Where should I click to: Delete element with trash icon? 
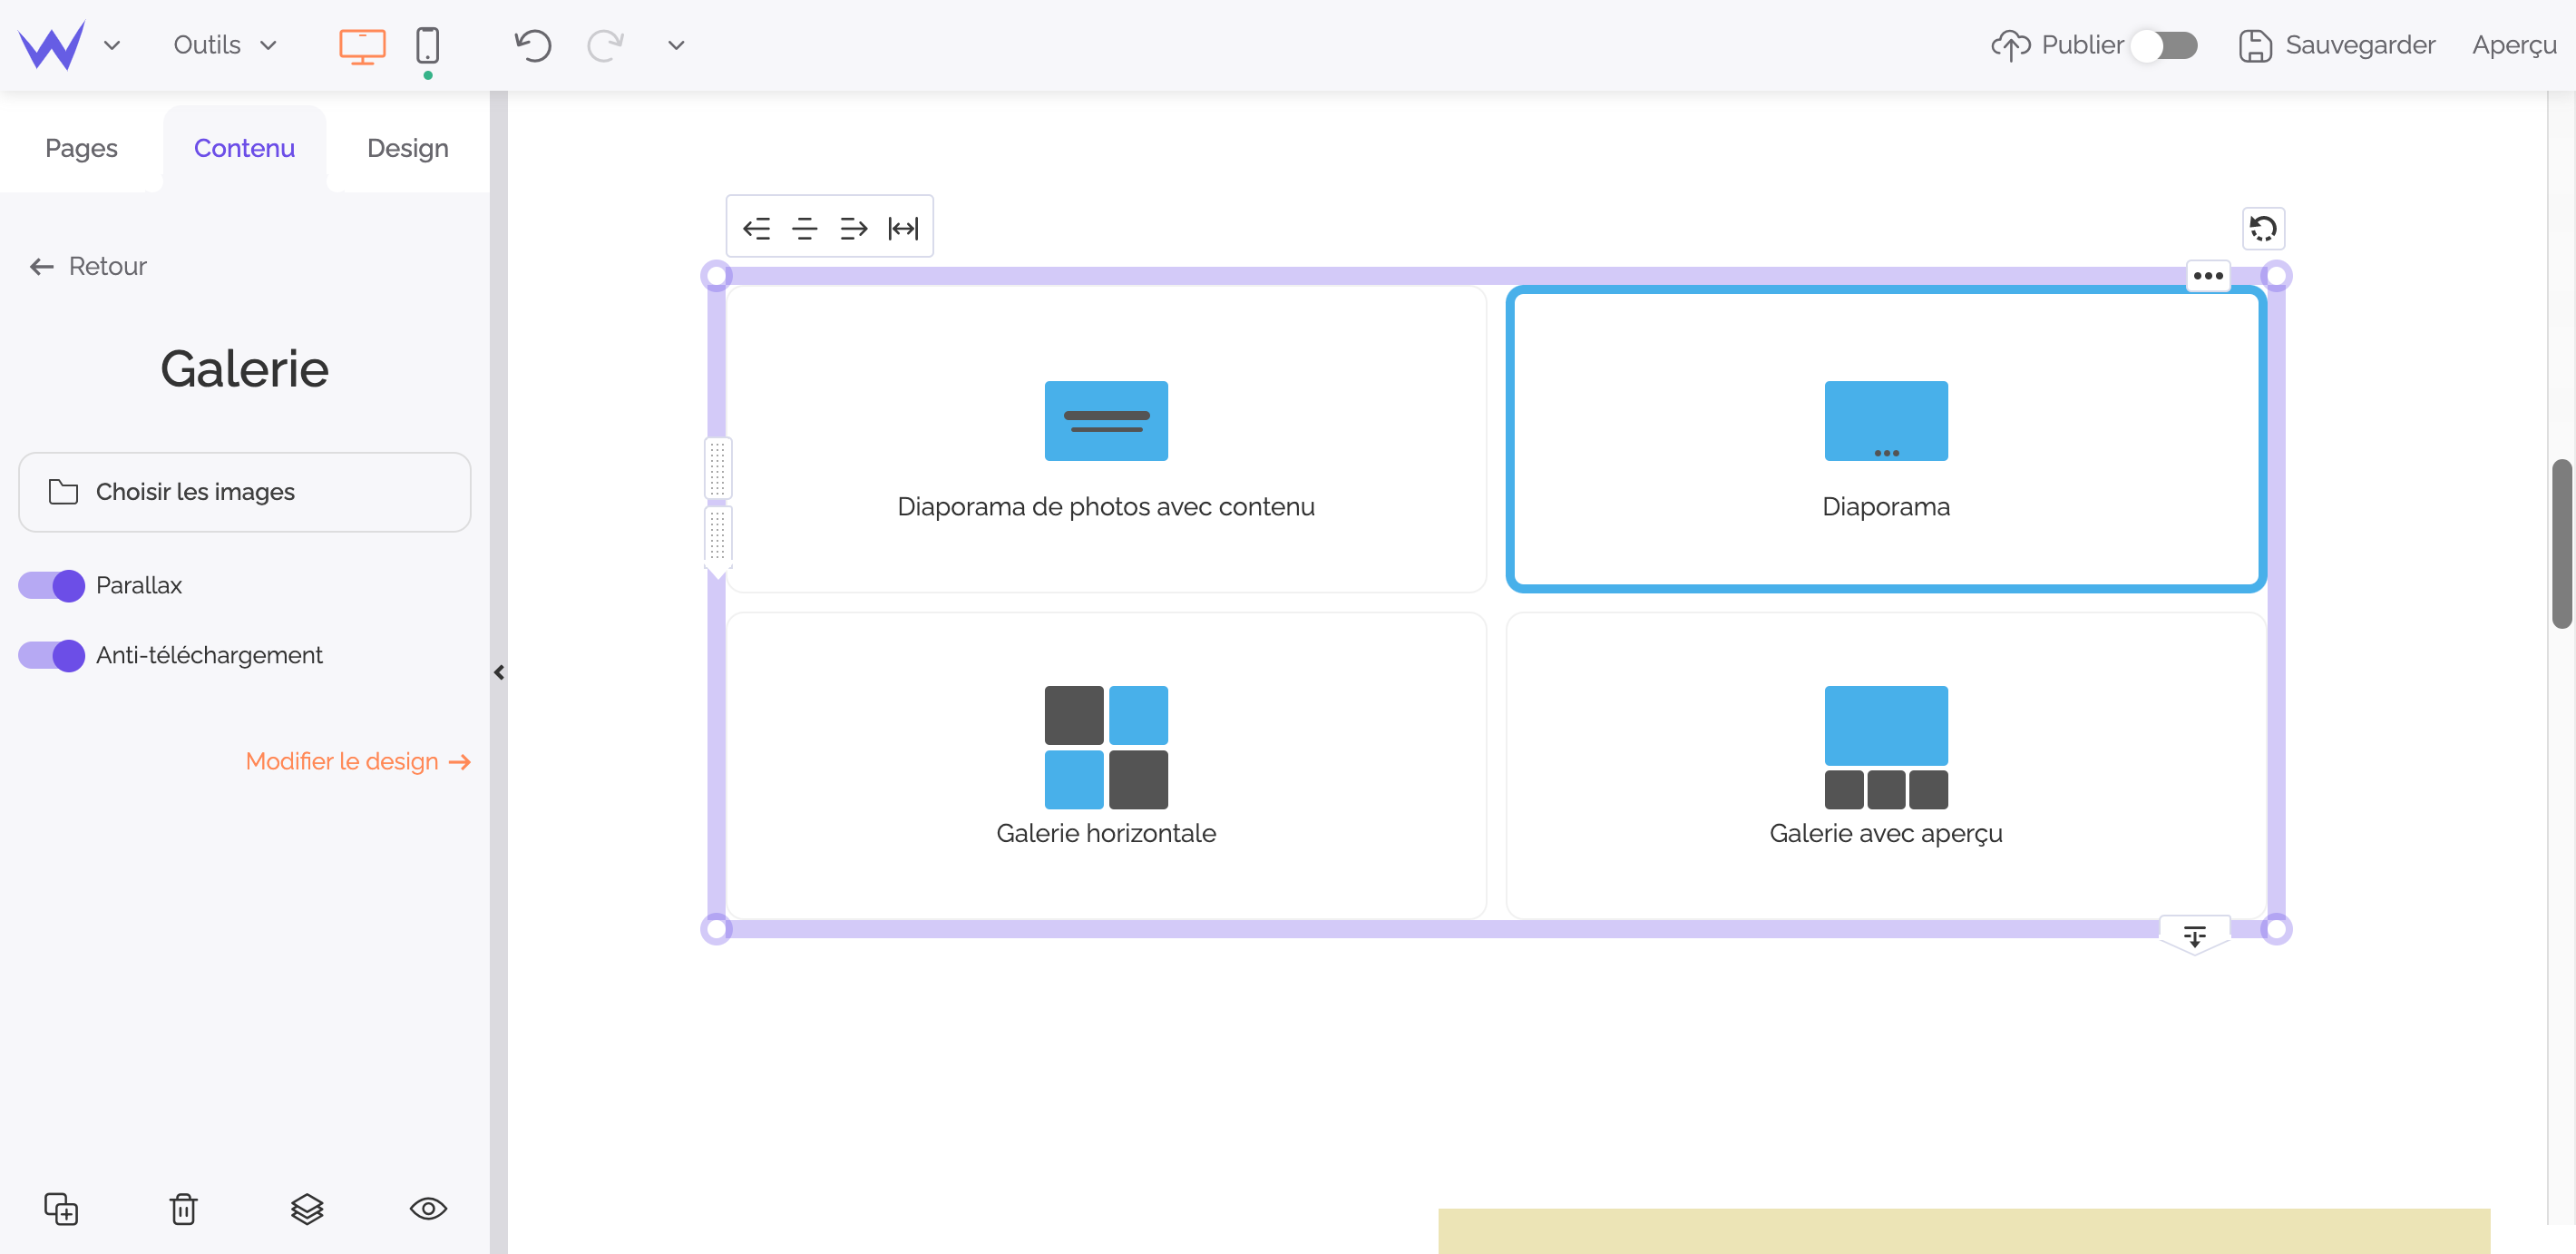click(183, 1209)
